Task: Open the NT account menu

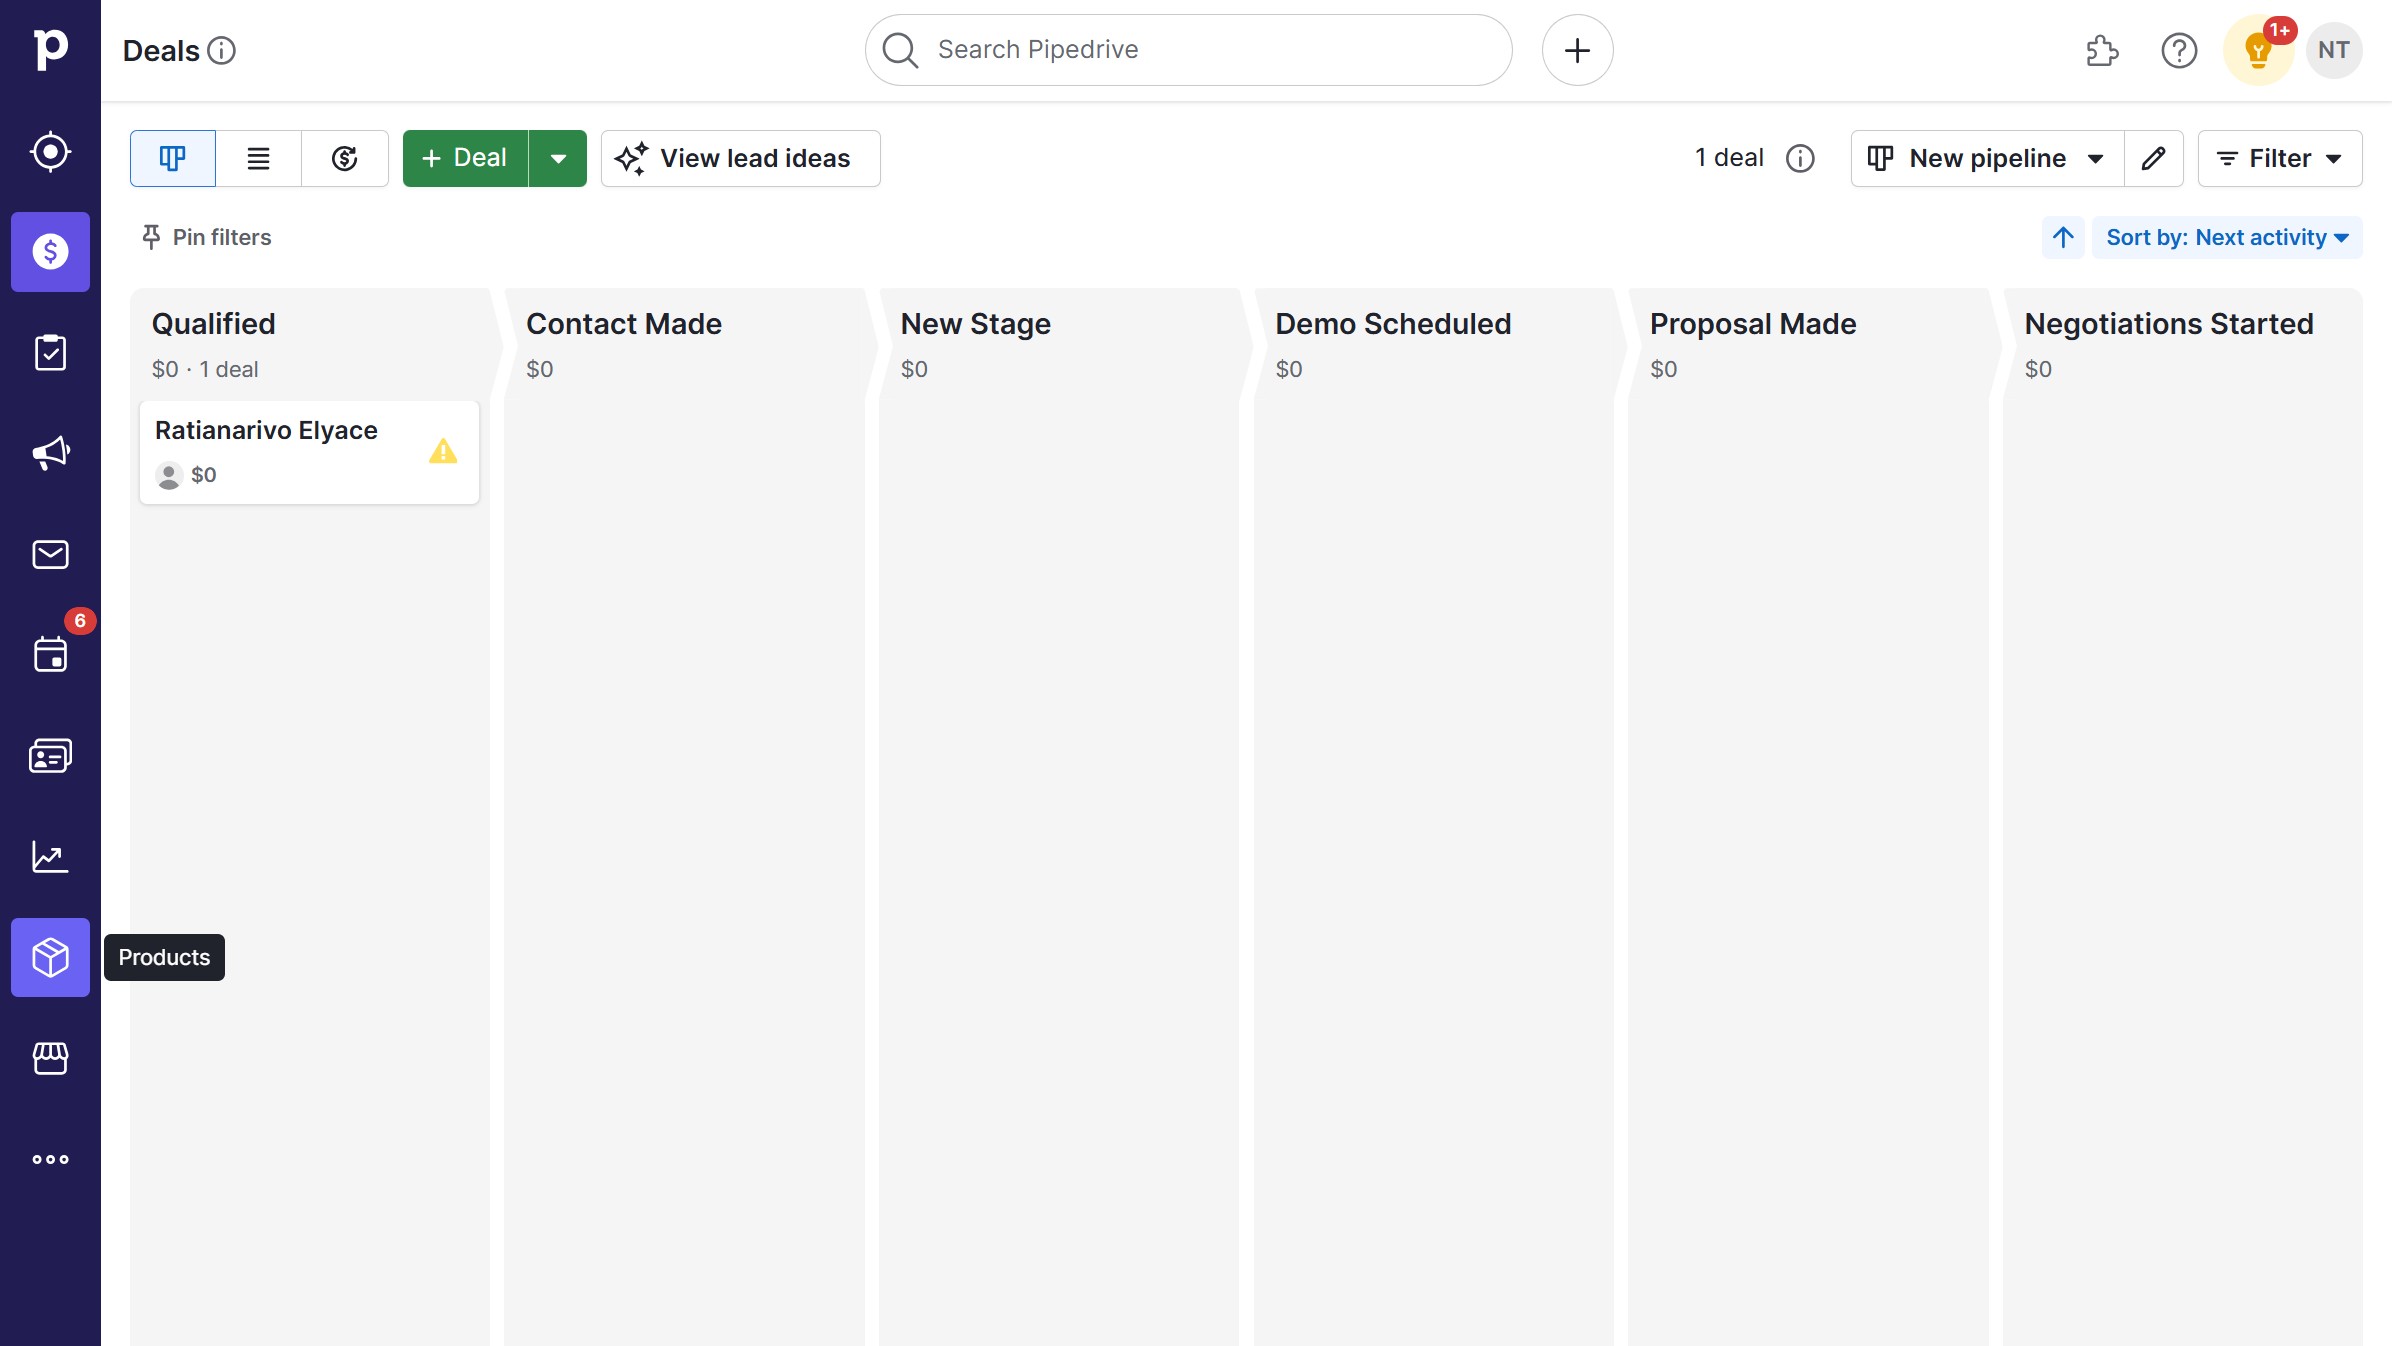Action: click(x=2334, y=49)
